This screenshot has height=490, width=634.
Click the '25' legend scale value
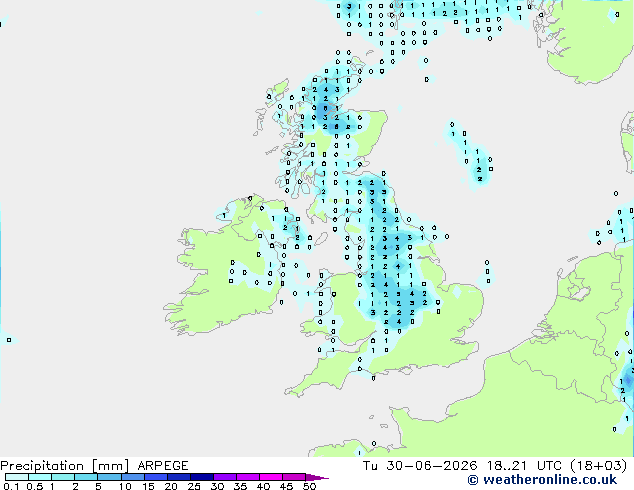(x=194, y=486)
